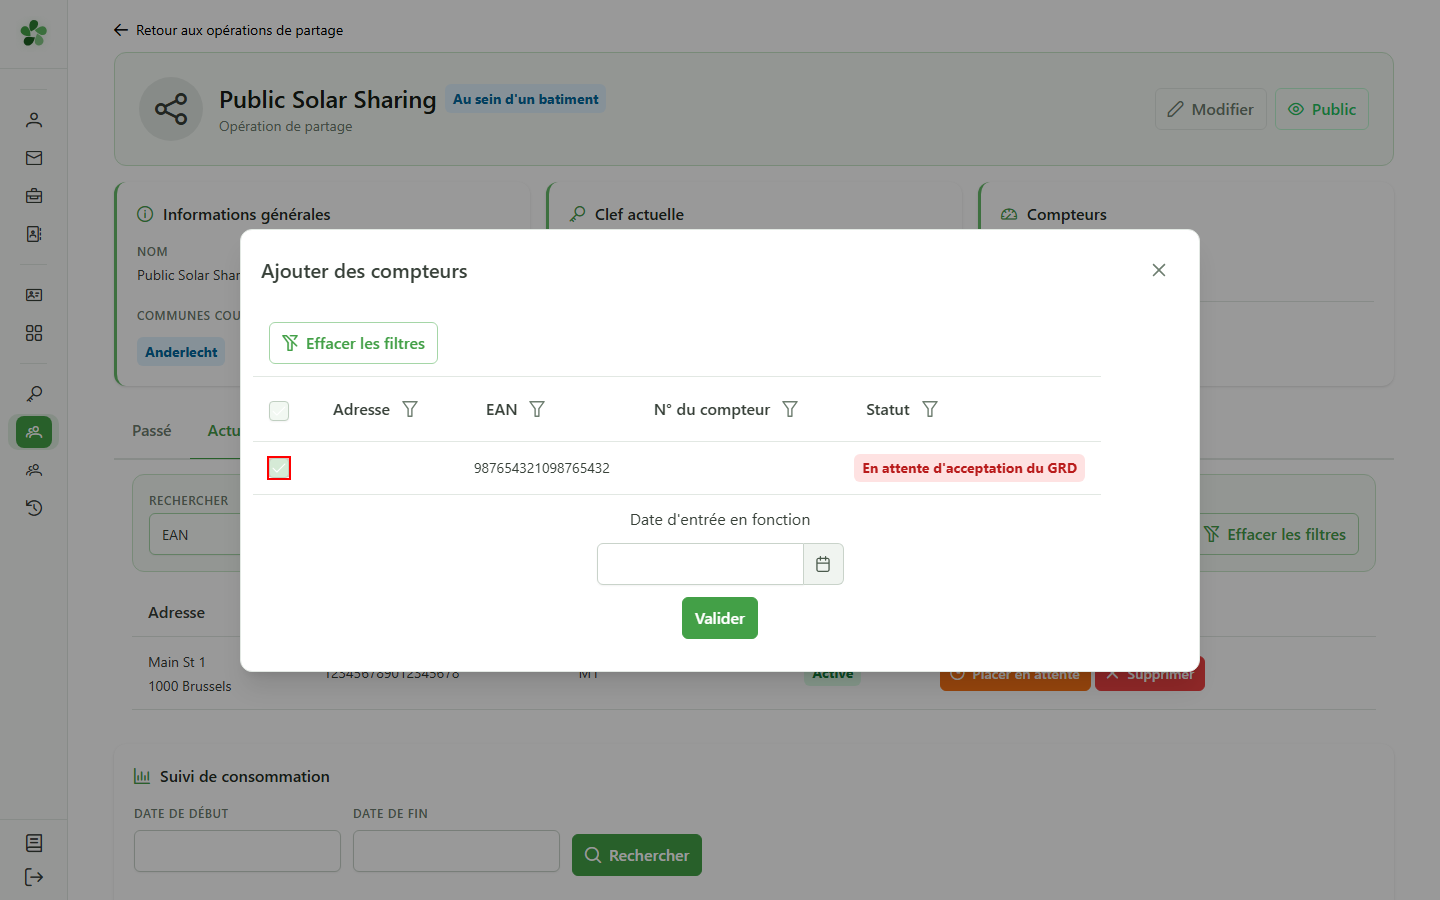Click the Valider button
This screenshot has width=1440, height=900.
pos(720,618)
